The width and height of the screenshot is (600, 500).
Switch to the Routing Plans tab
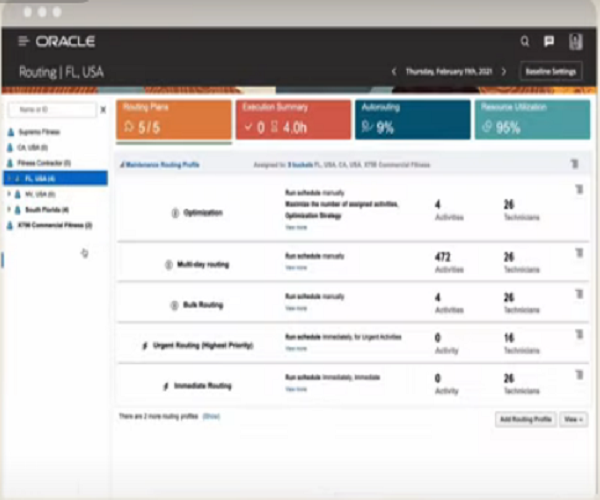coord(174,120)
